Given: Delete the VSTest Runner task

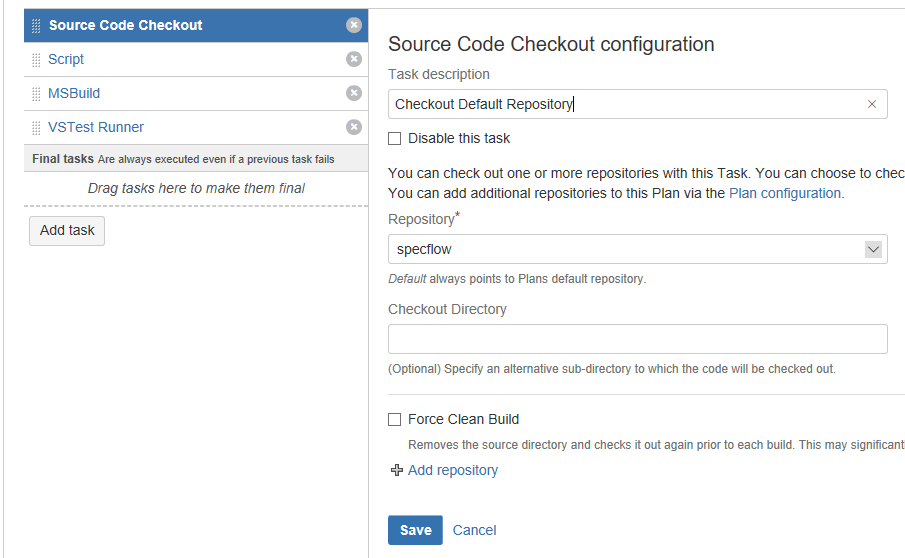Looking at the screenshot, I should 353,127.
